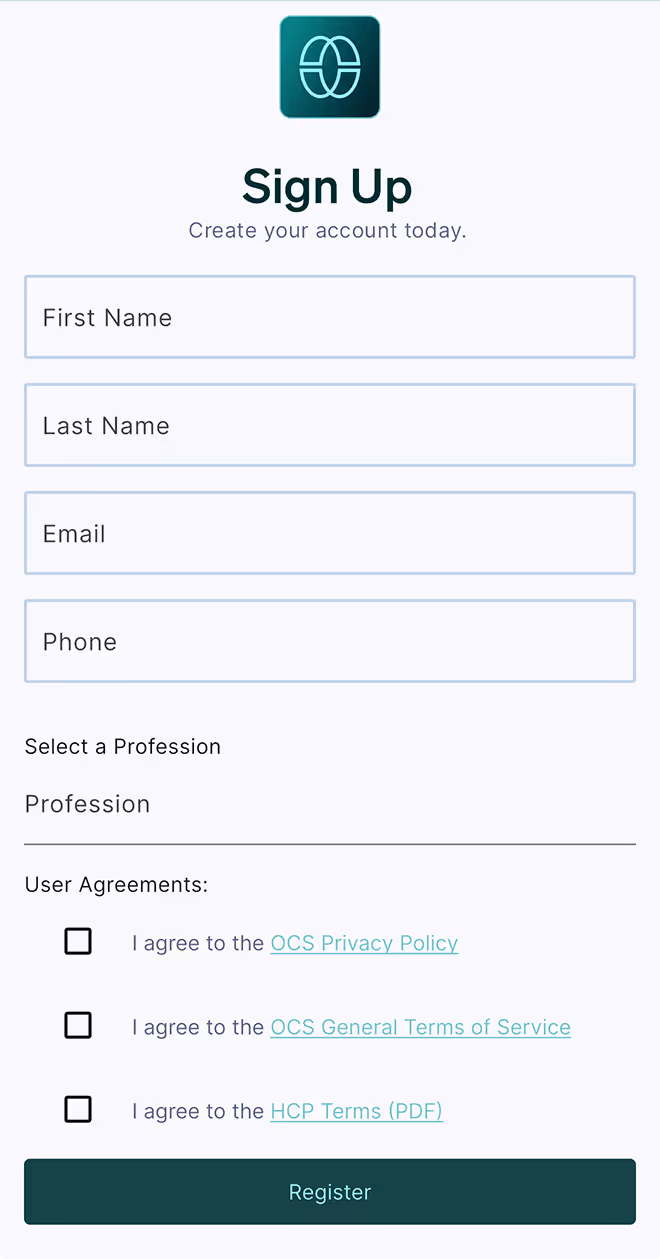Click inside the Last Name field
Image resolution: width=660 pixels, height=1259 pixels.
330,425
